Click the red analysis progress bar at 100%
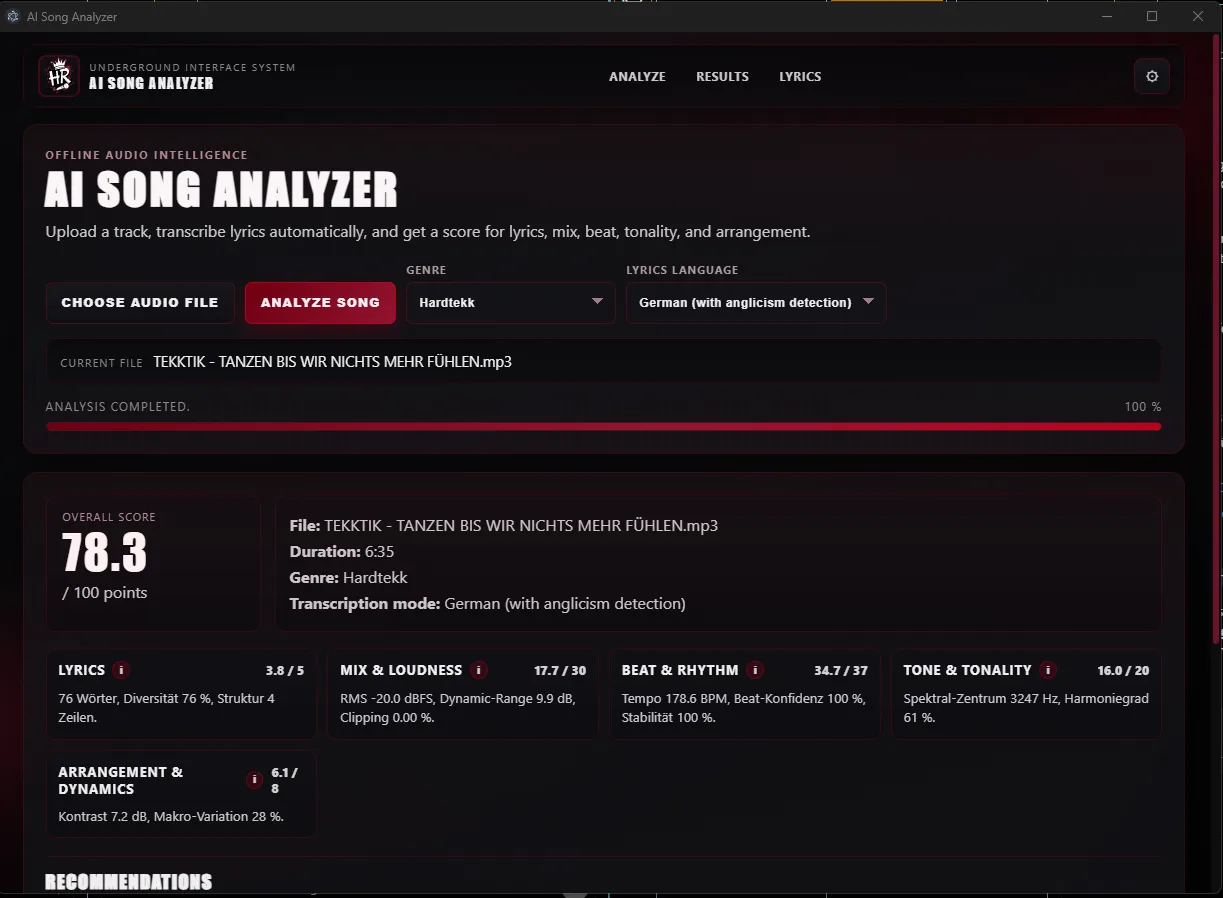 (x=603, y=425)
